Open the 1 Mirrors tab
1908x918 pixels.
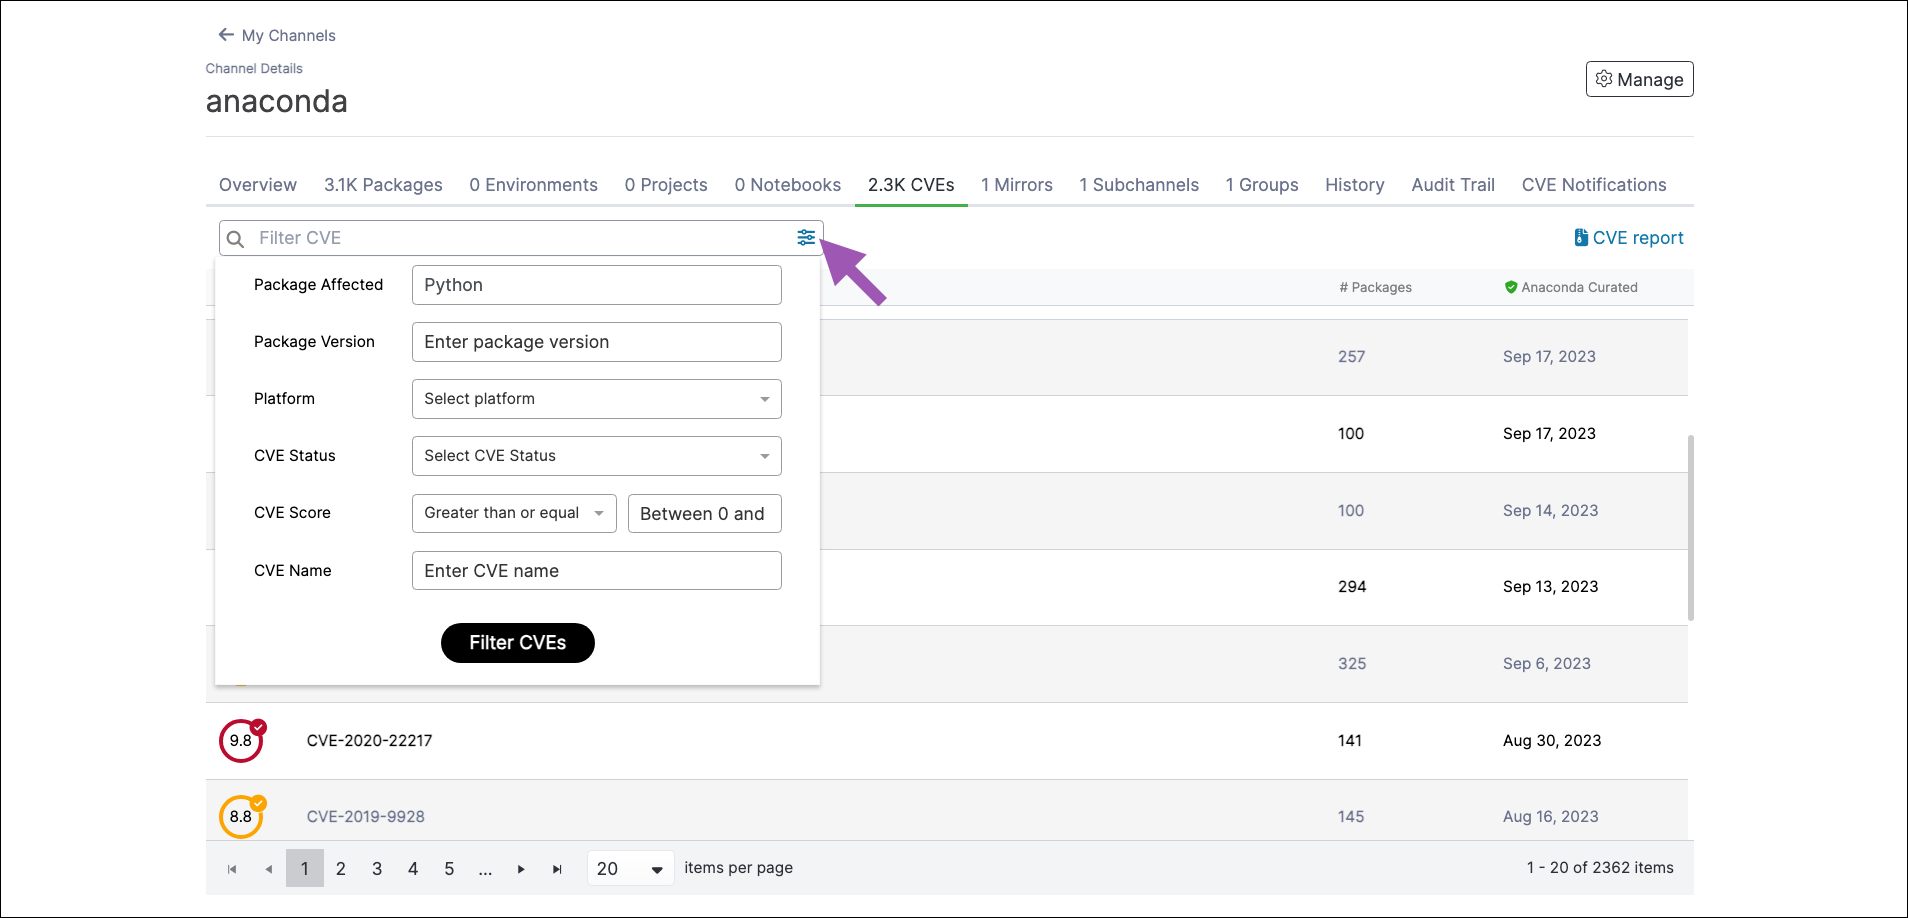(1016, 185)
